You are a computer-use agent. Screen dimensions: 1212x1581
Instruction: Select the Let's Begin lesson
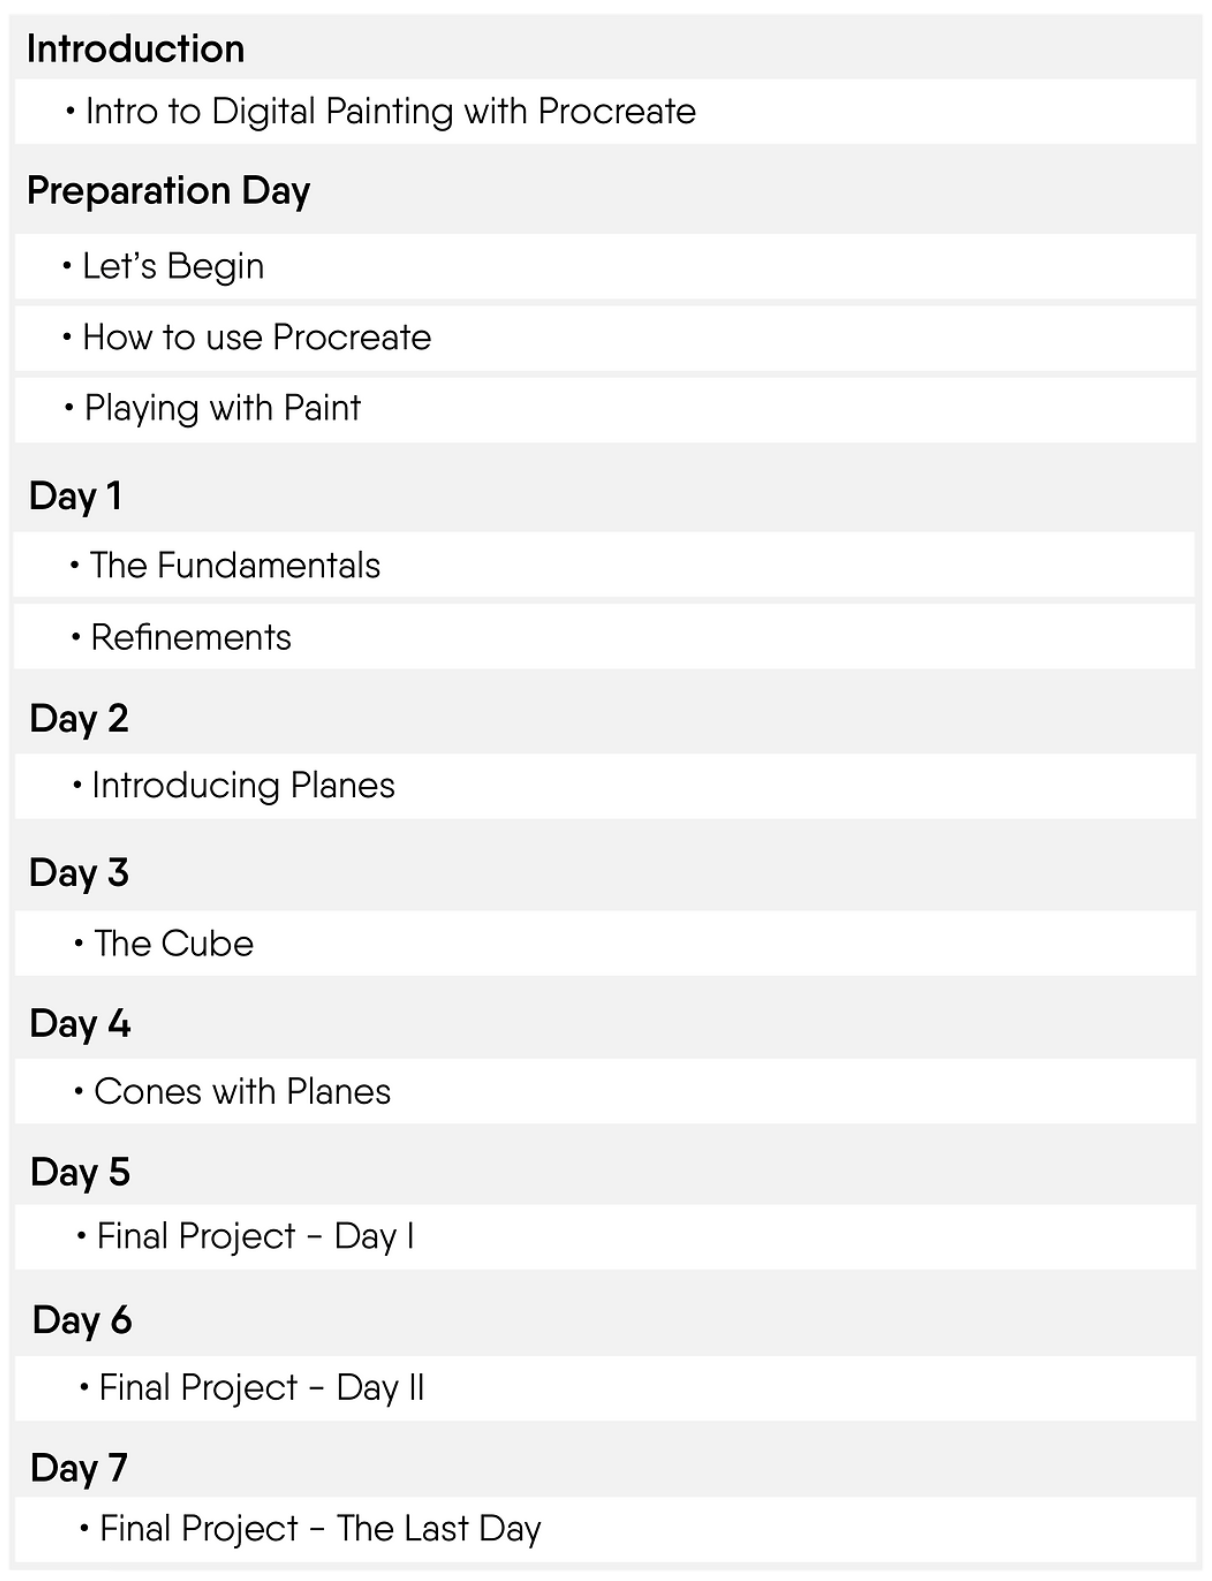[x=173, y=266]
